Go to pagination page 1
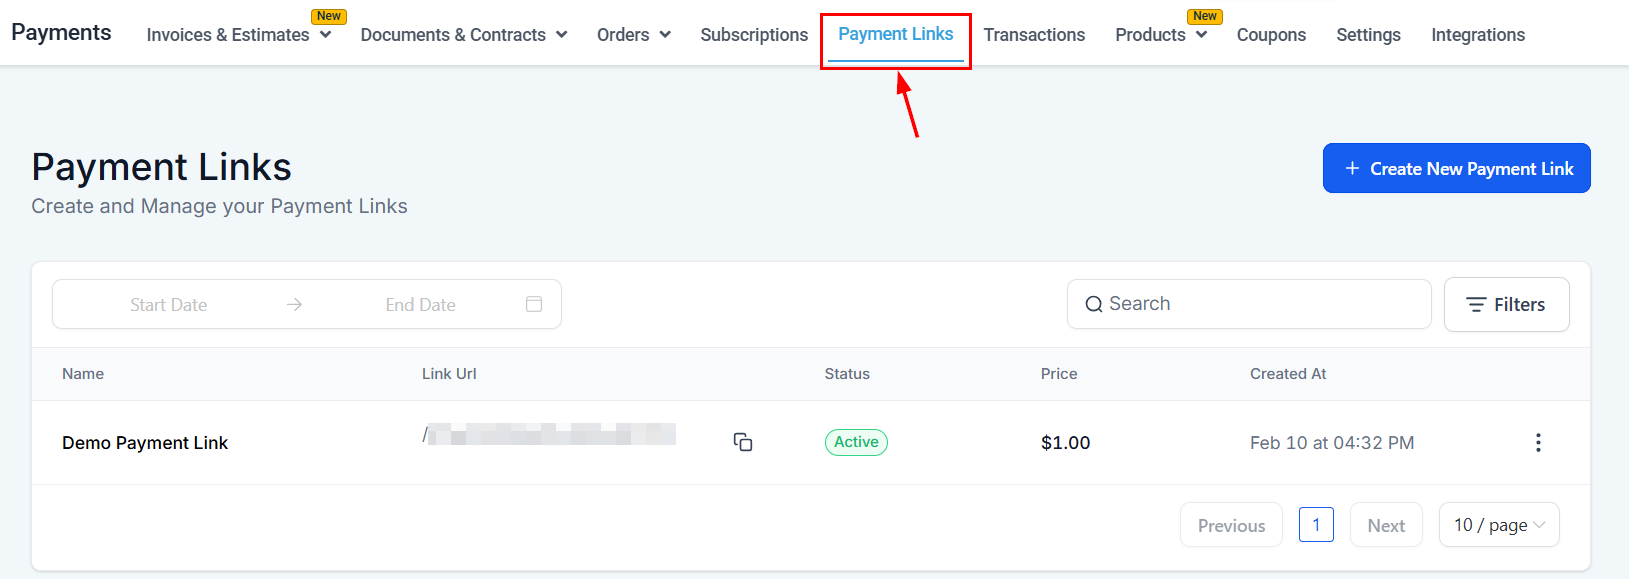1629x579 pixels. point(1316,525)
